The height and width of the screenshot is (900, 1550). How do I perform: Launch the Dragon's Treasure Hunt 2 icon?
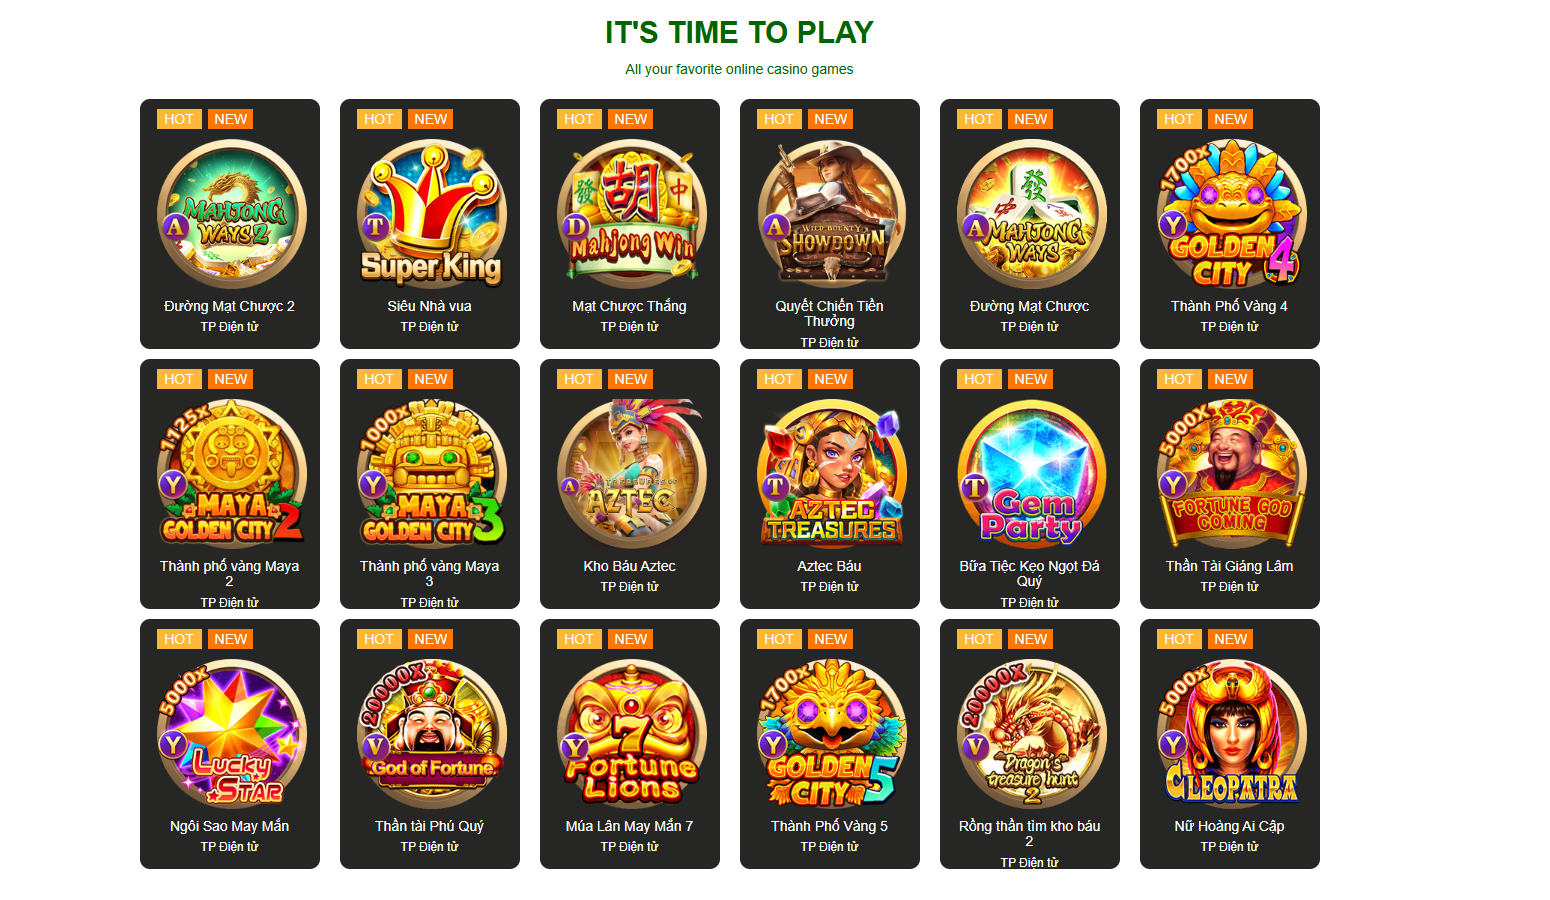1031,734
